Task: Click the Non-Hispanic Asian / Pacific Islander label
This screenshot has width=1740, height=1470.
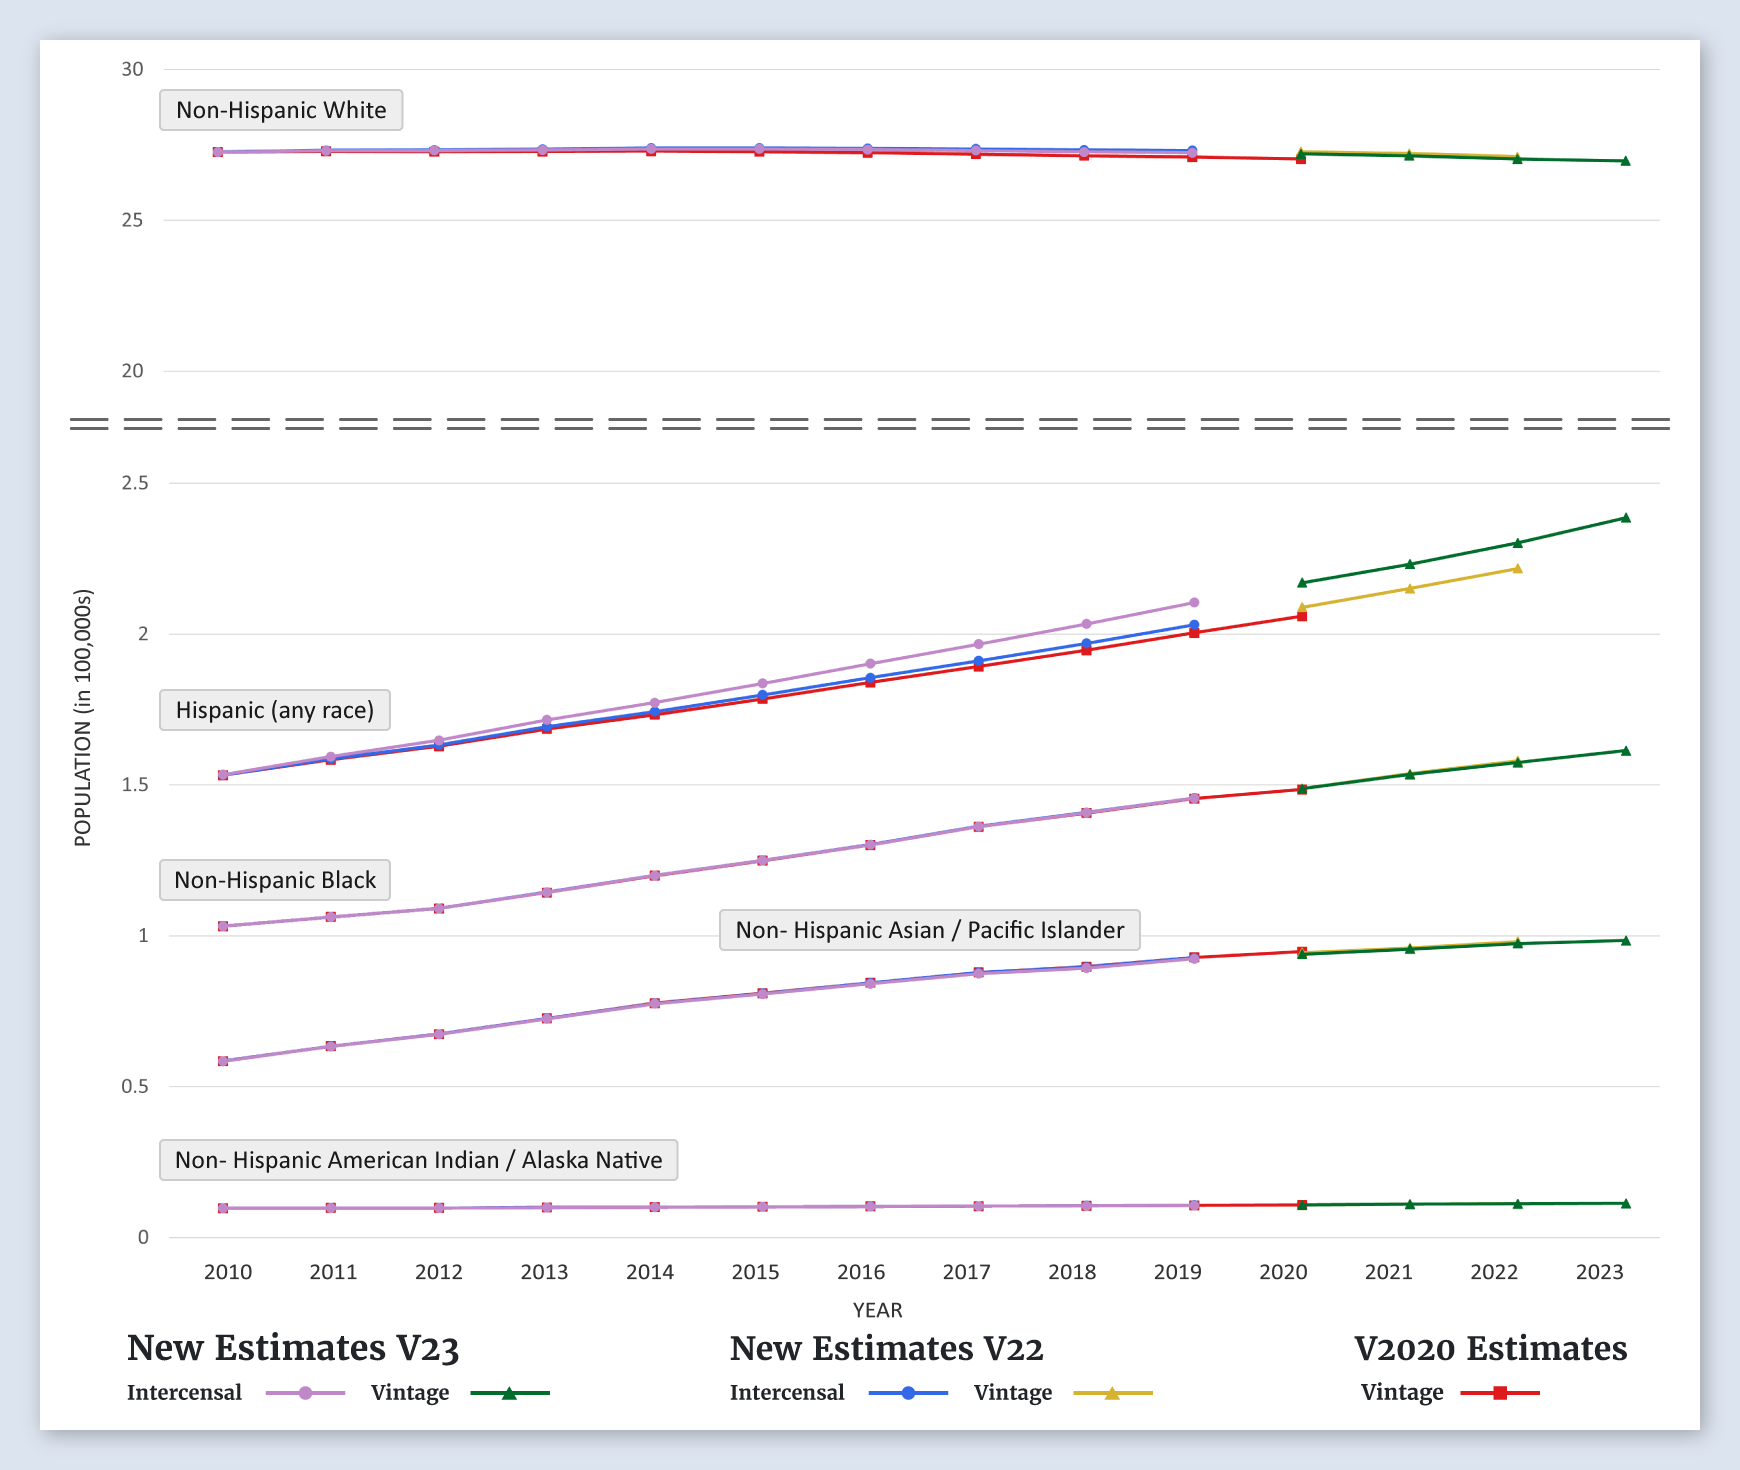Action: (929, 930)
